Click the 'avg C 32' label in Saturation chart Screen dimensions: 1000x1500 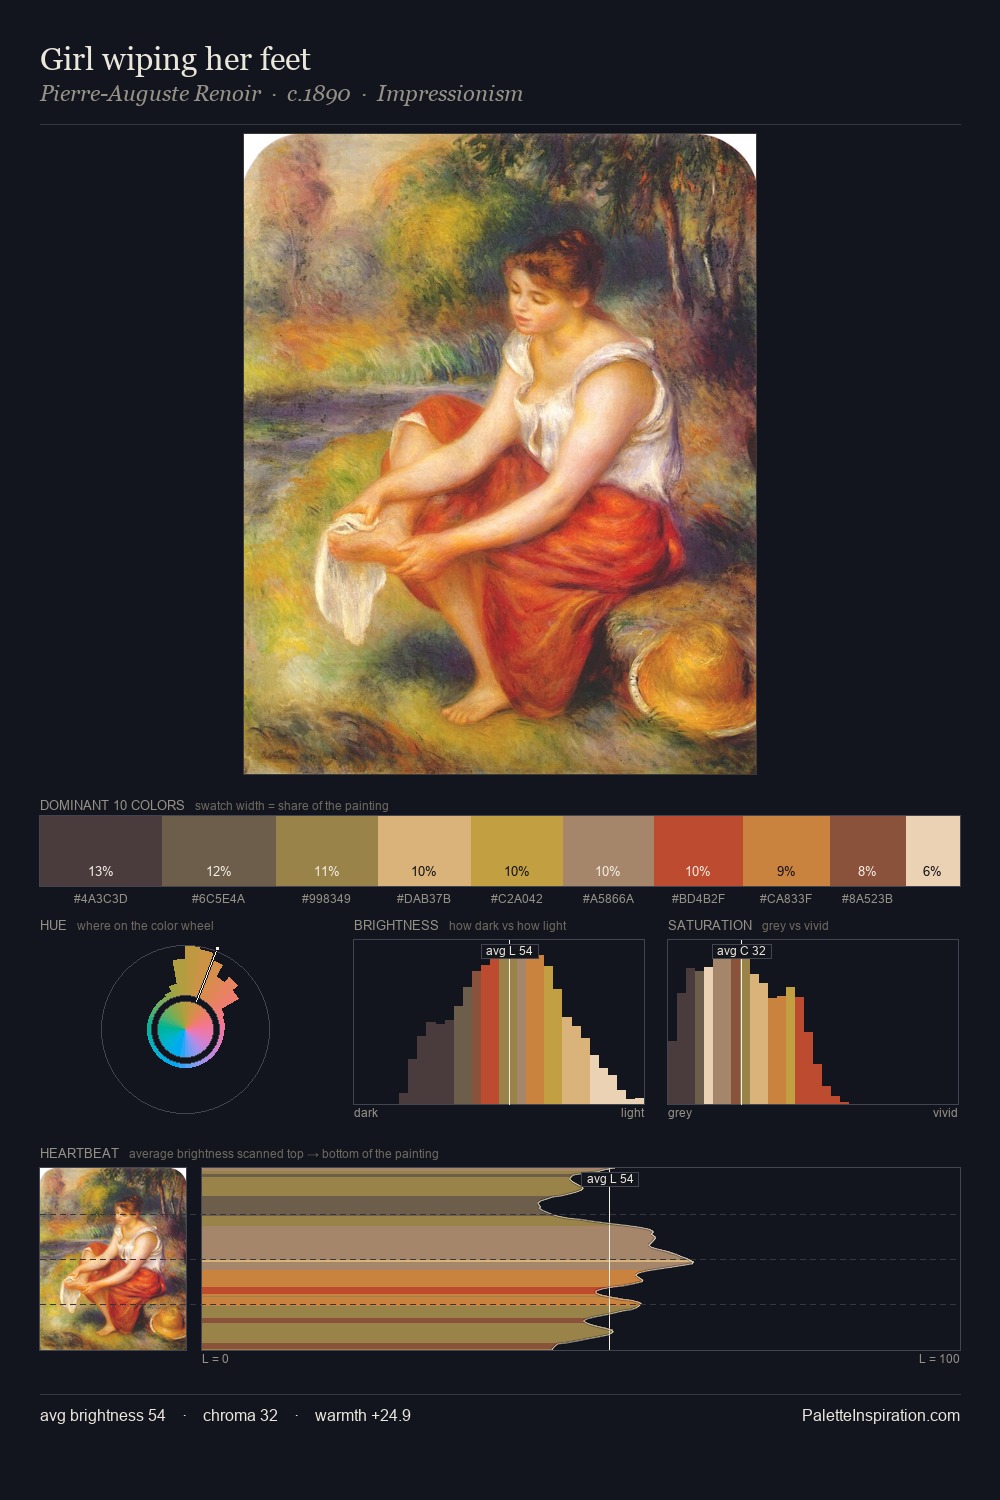(741, 950)
